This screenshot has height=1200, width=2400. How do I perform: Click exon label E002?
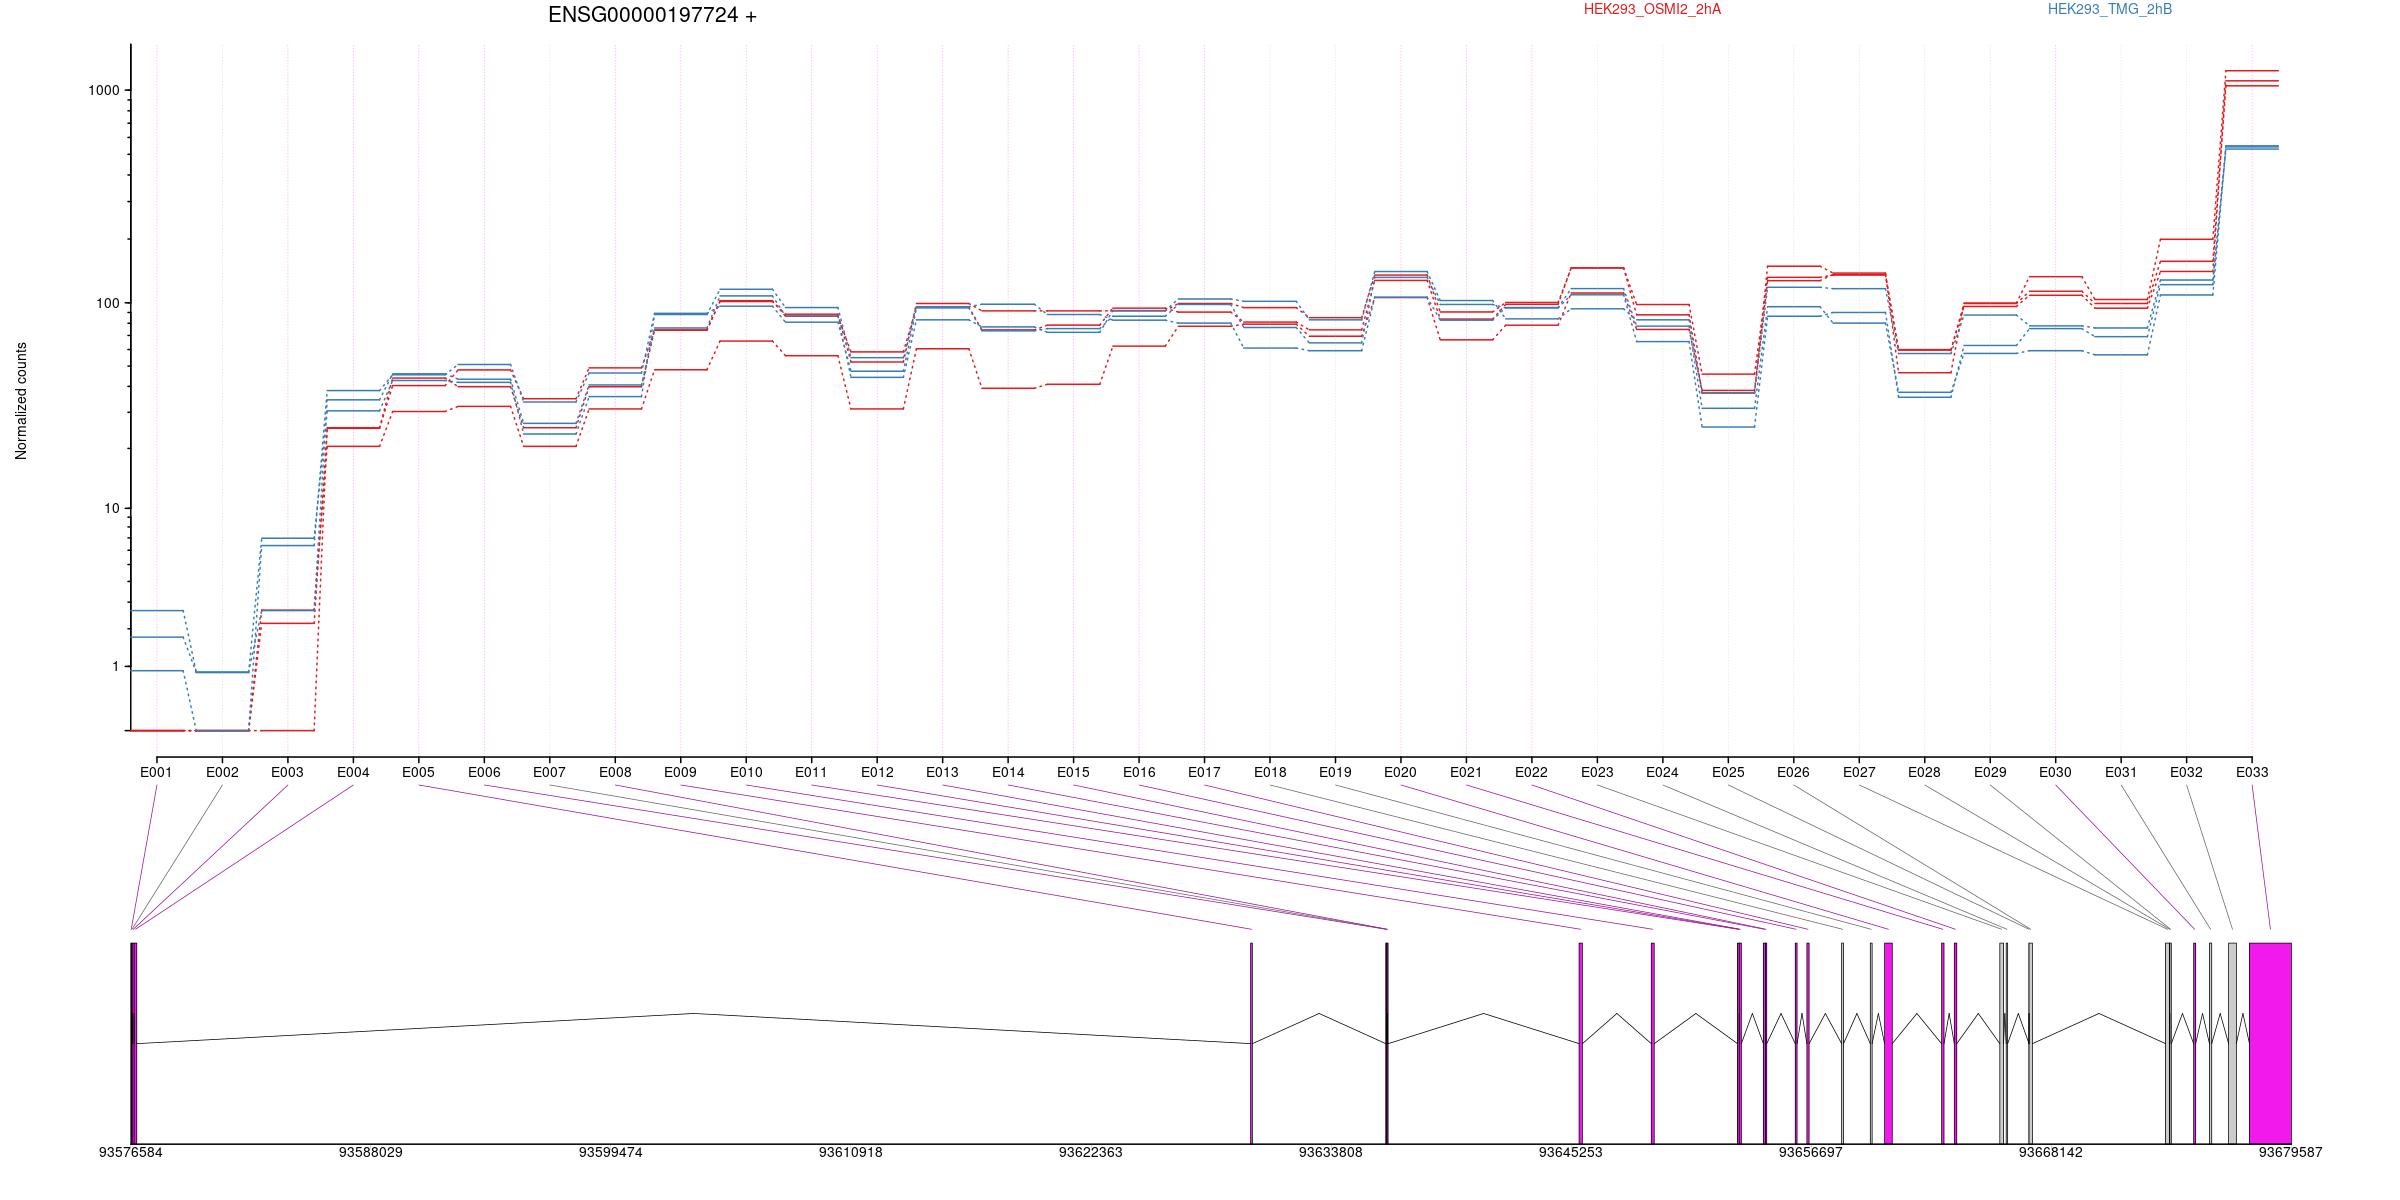click(x=222, y=772)
